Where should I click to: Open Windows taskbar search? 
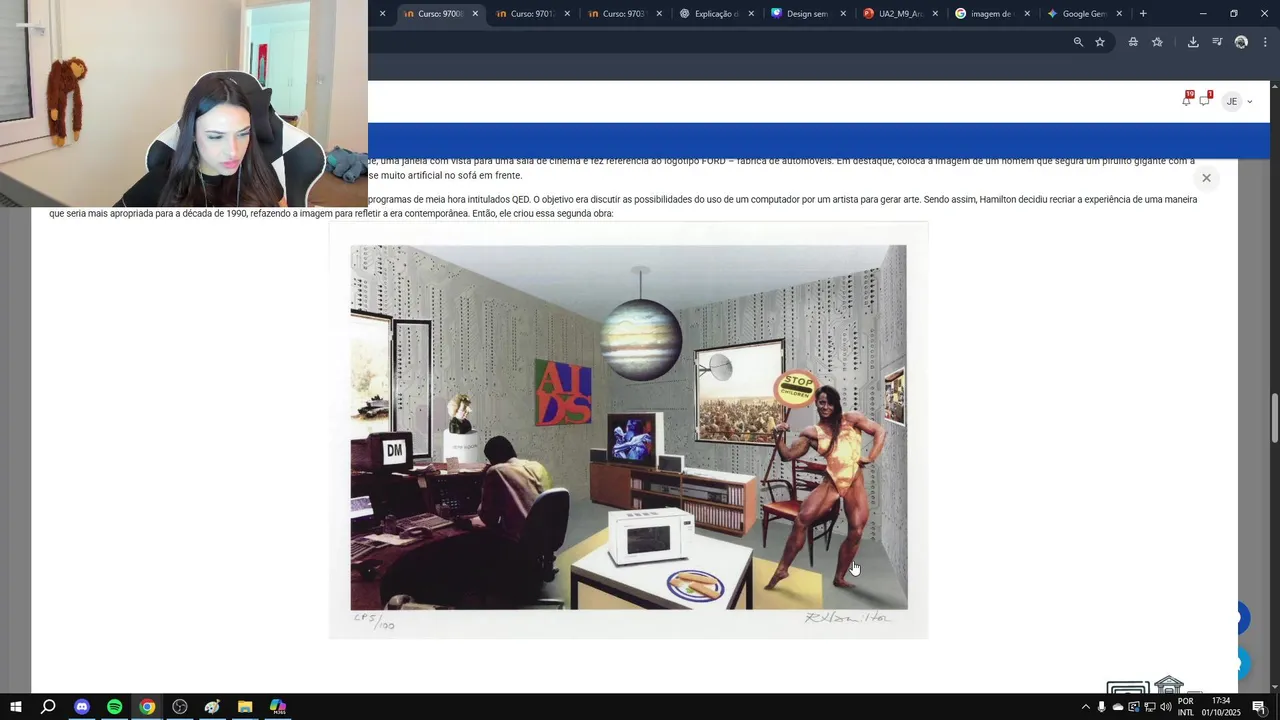point(48,707)
